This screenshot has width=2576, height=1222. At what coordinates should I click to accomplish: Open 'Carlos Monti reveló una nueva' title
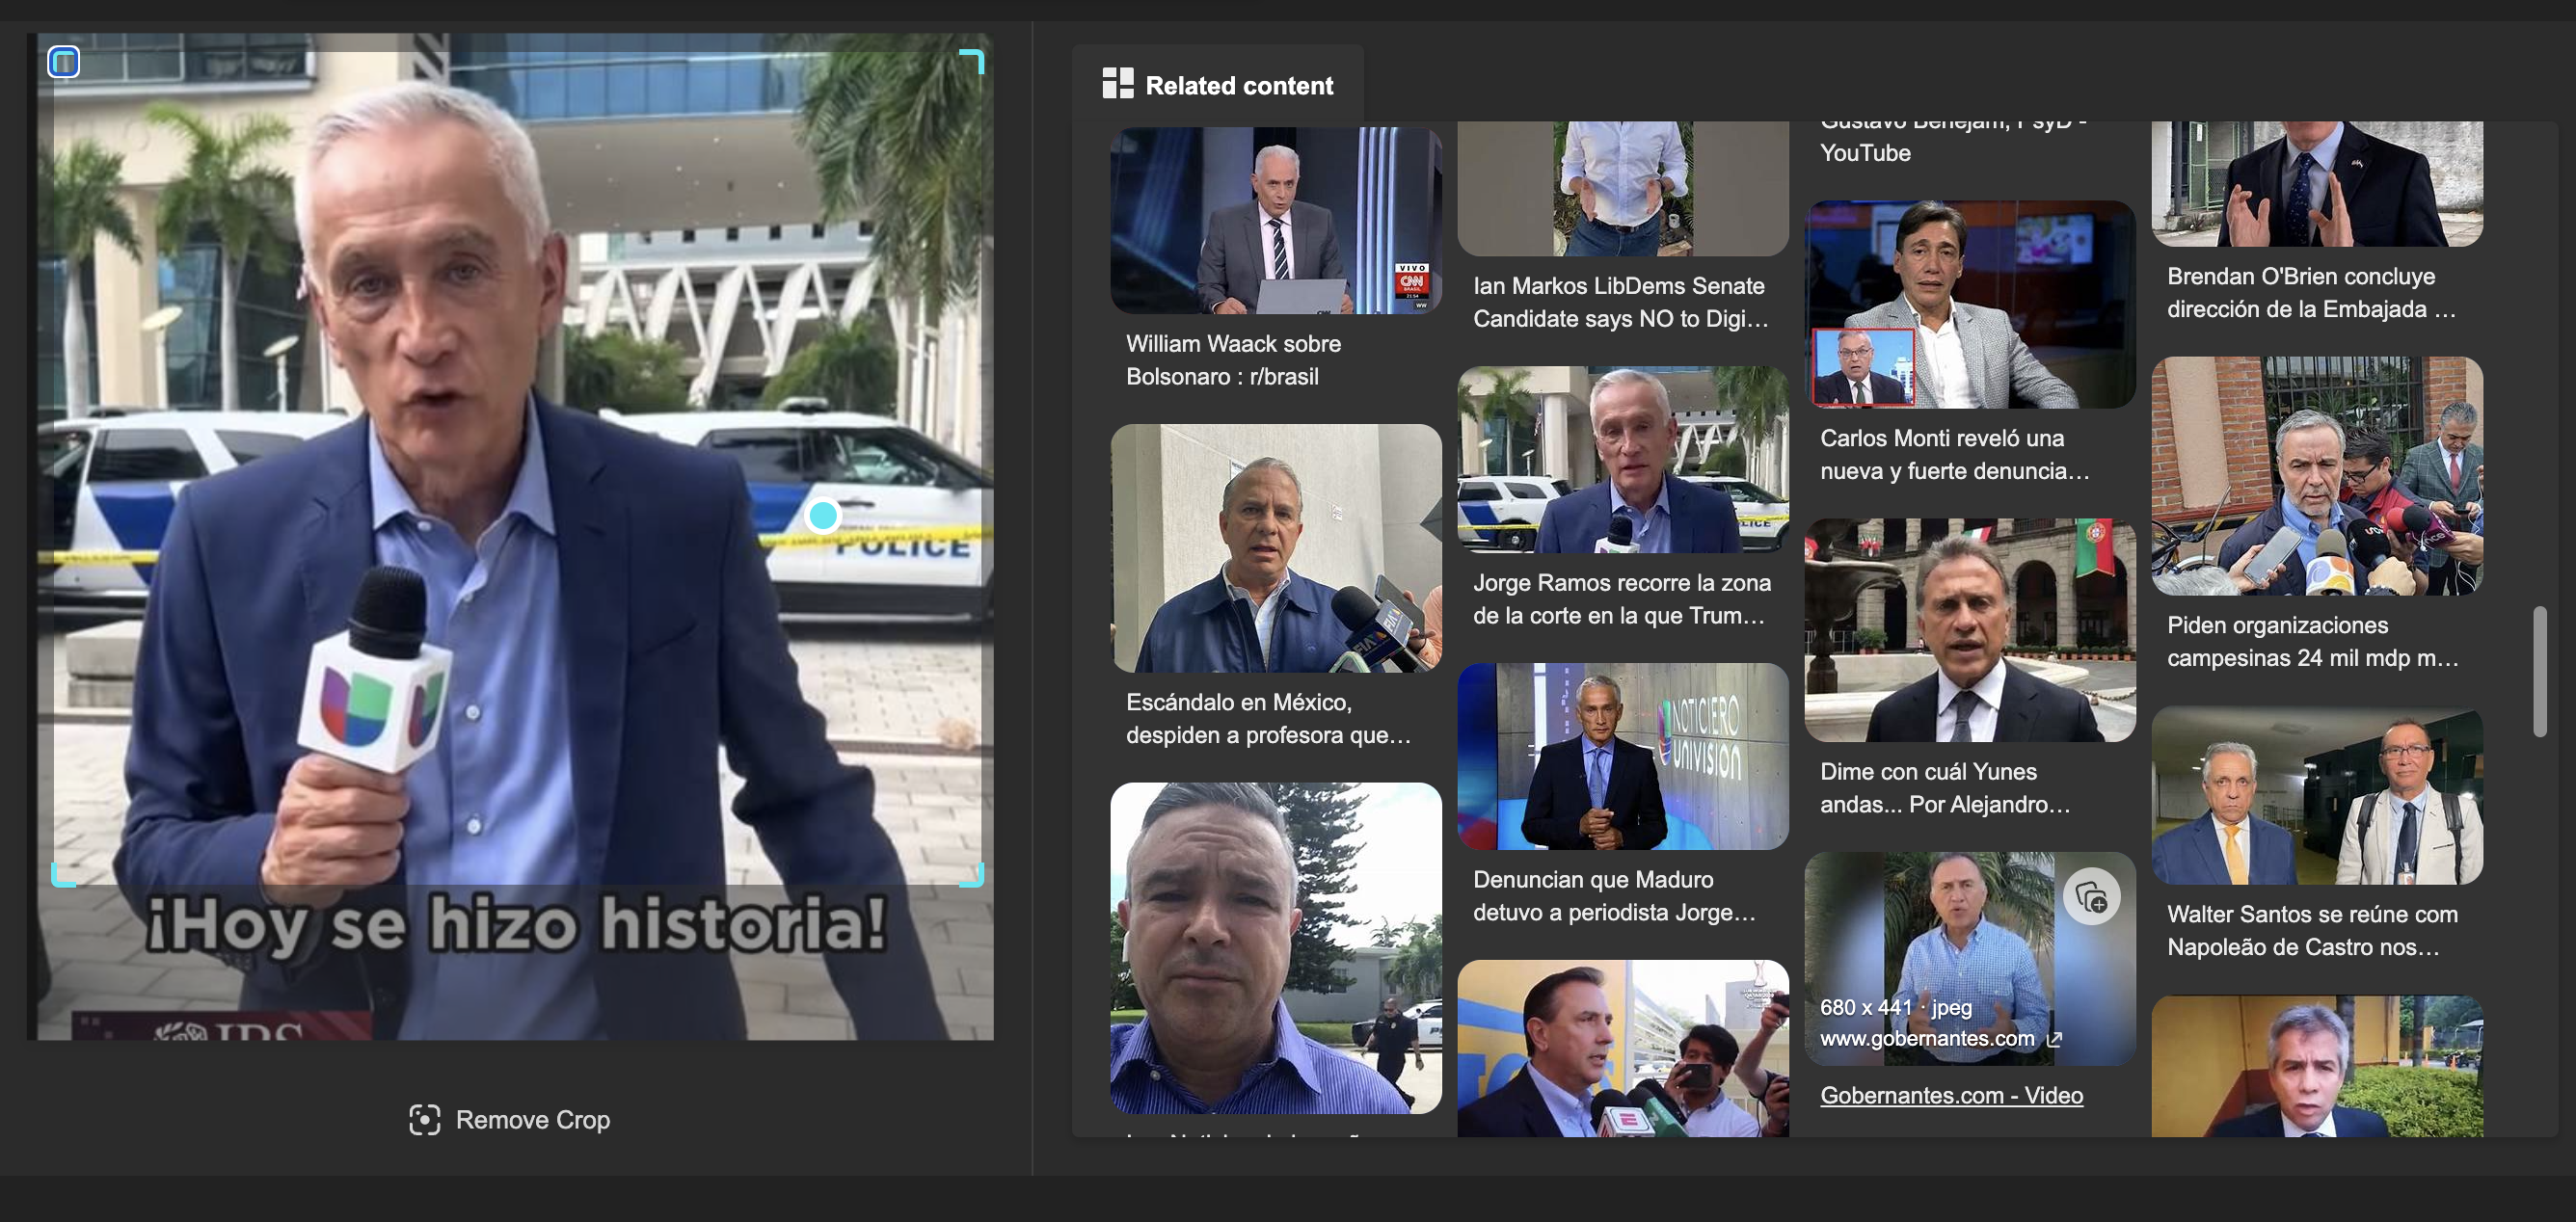1954,454
